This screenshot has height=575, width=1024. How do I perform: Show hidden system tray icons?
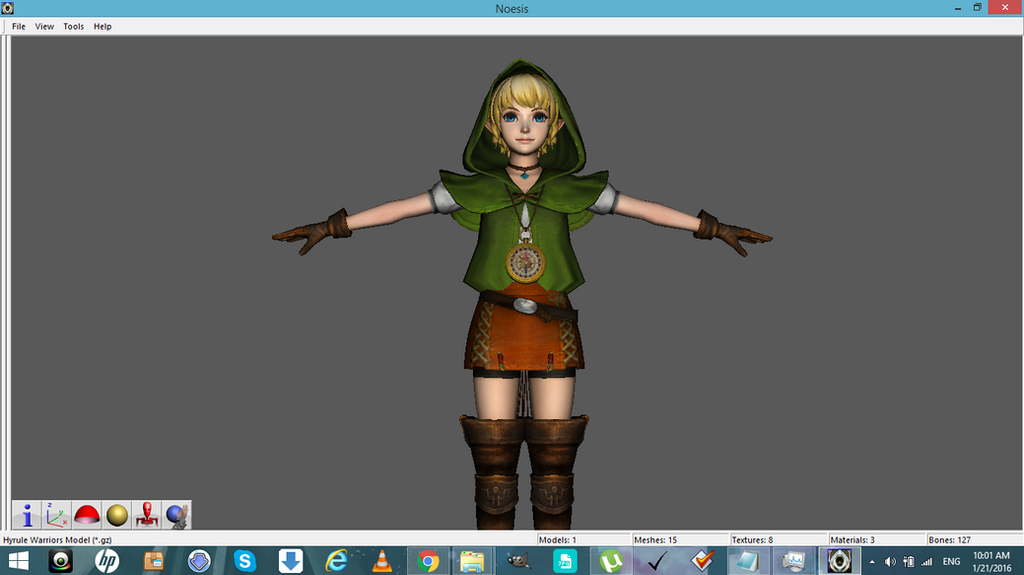(872, 561)
